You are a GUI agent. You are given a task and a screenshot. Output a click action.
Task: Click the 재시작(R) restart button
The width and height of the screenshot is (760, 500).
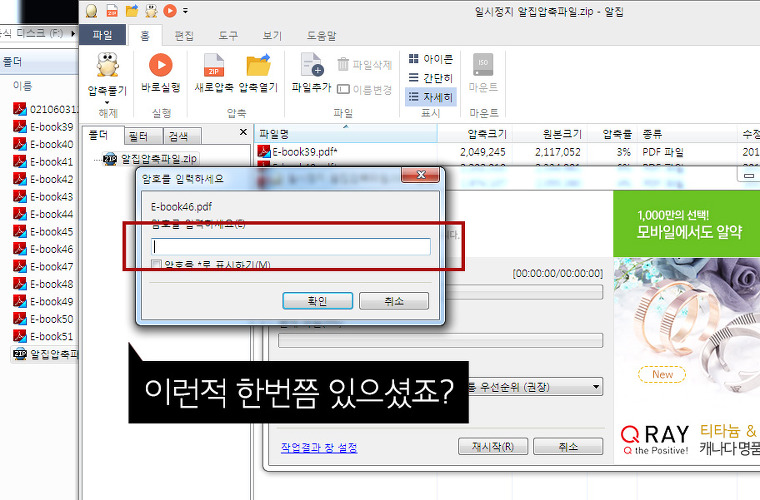(492, 447)
